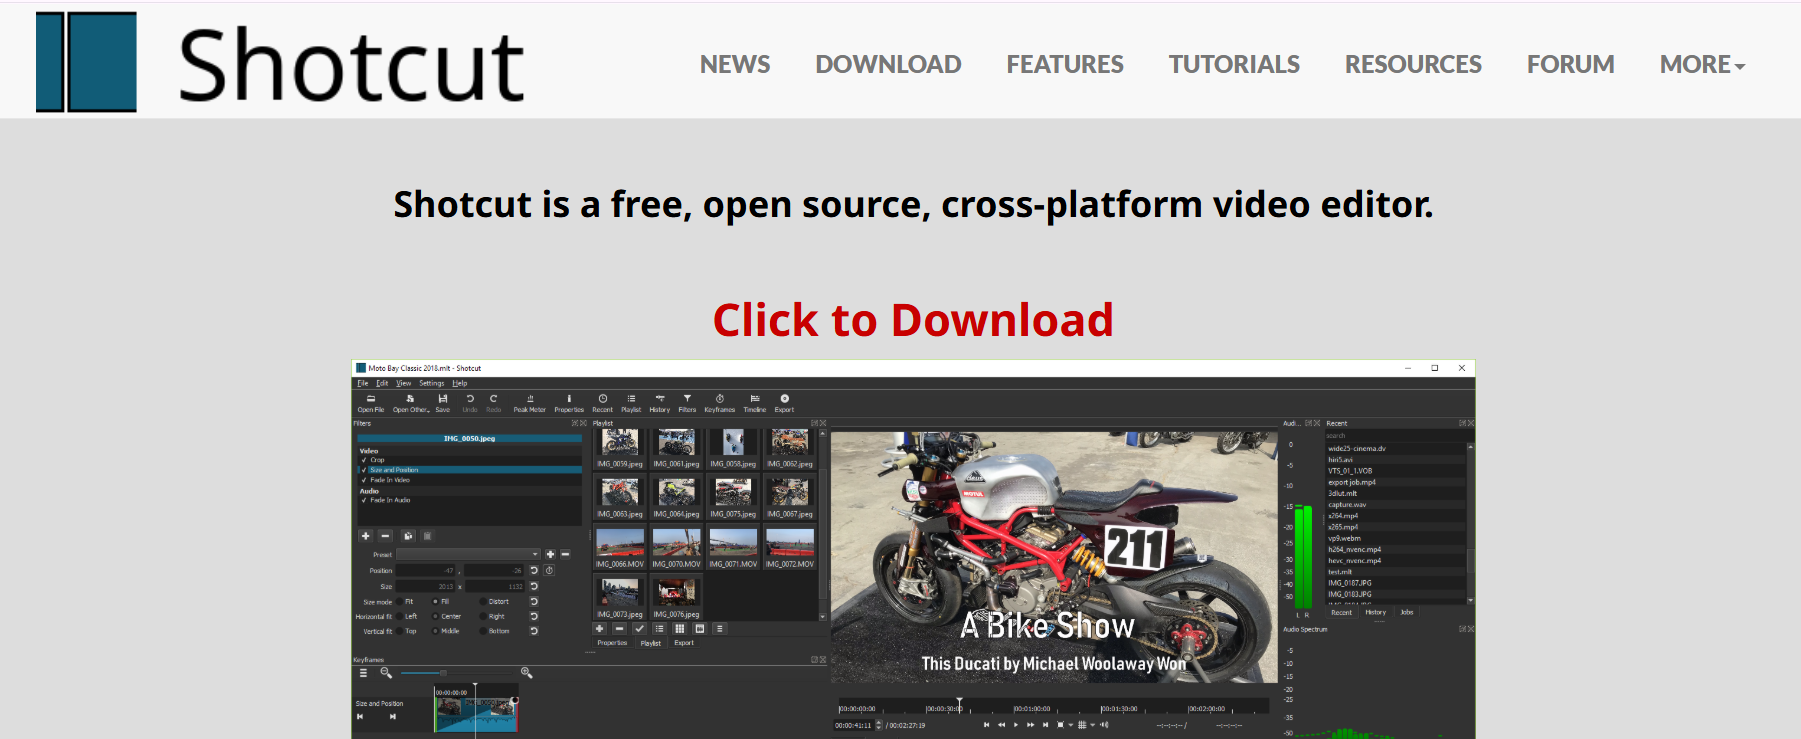
Task: Click the Recent toolbar icon
Action: (x=602, y=403)
